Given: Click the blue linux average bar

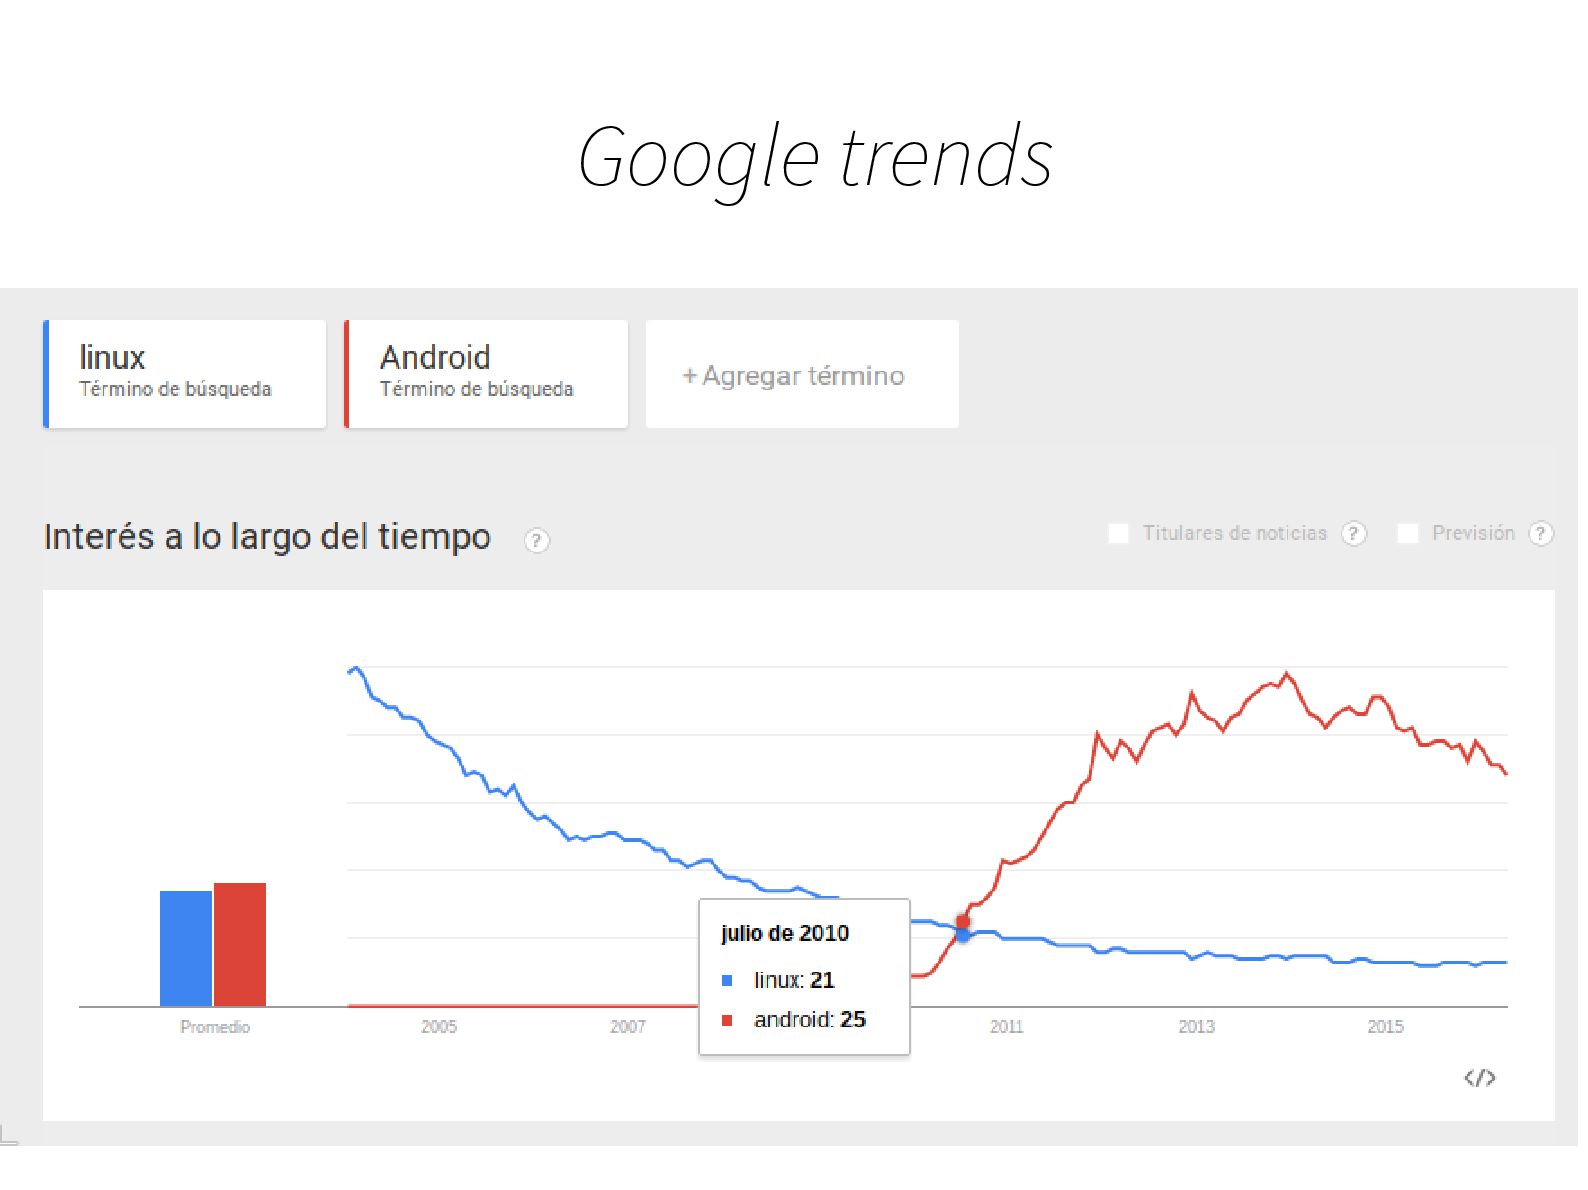Looking at the screenshot, I should (x=186, y=948).
